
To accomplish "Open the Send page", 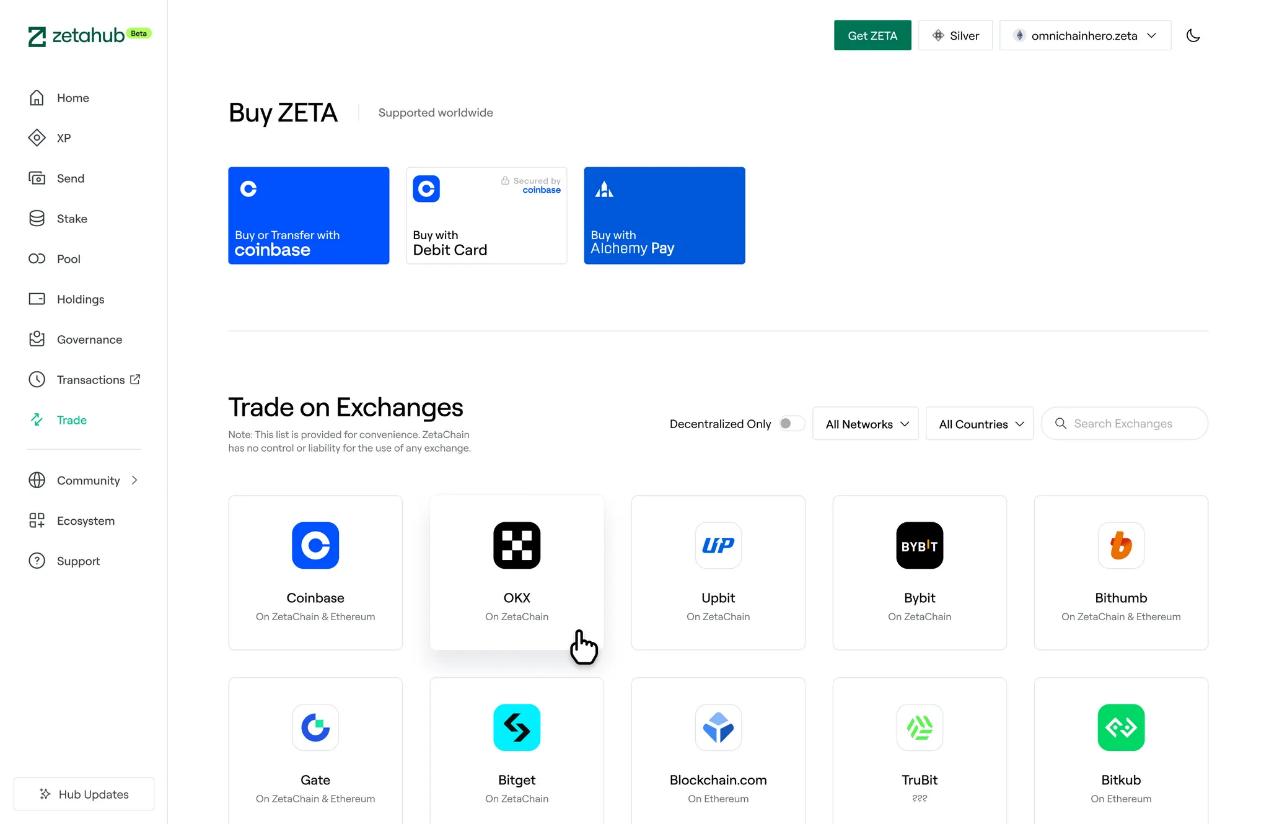I will (x=70, y=178).
